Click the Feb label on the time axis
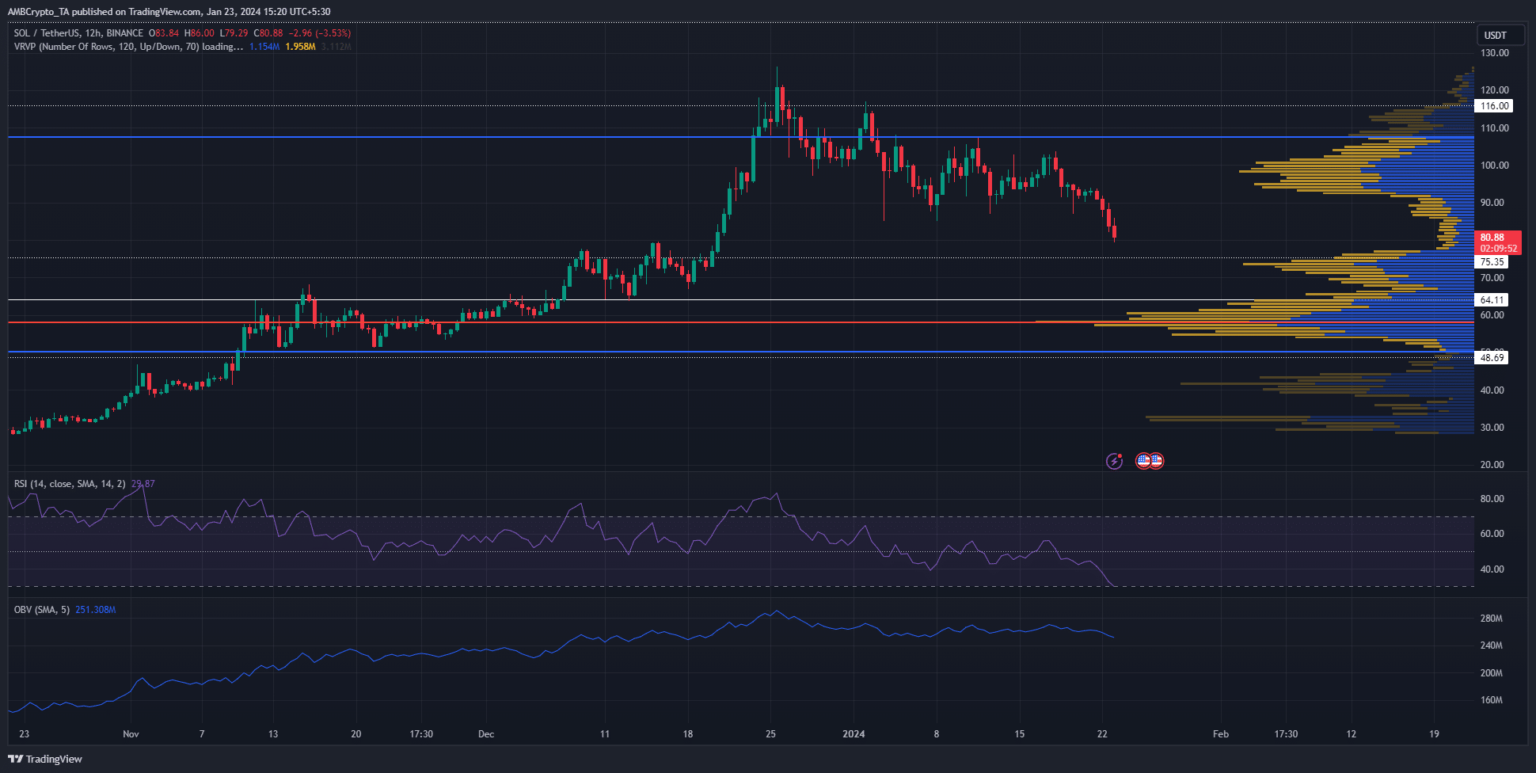This screenshot has width=1536, height=773. click(x=1218, y=733)
